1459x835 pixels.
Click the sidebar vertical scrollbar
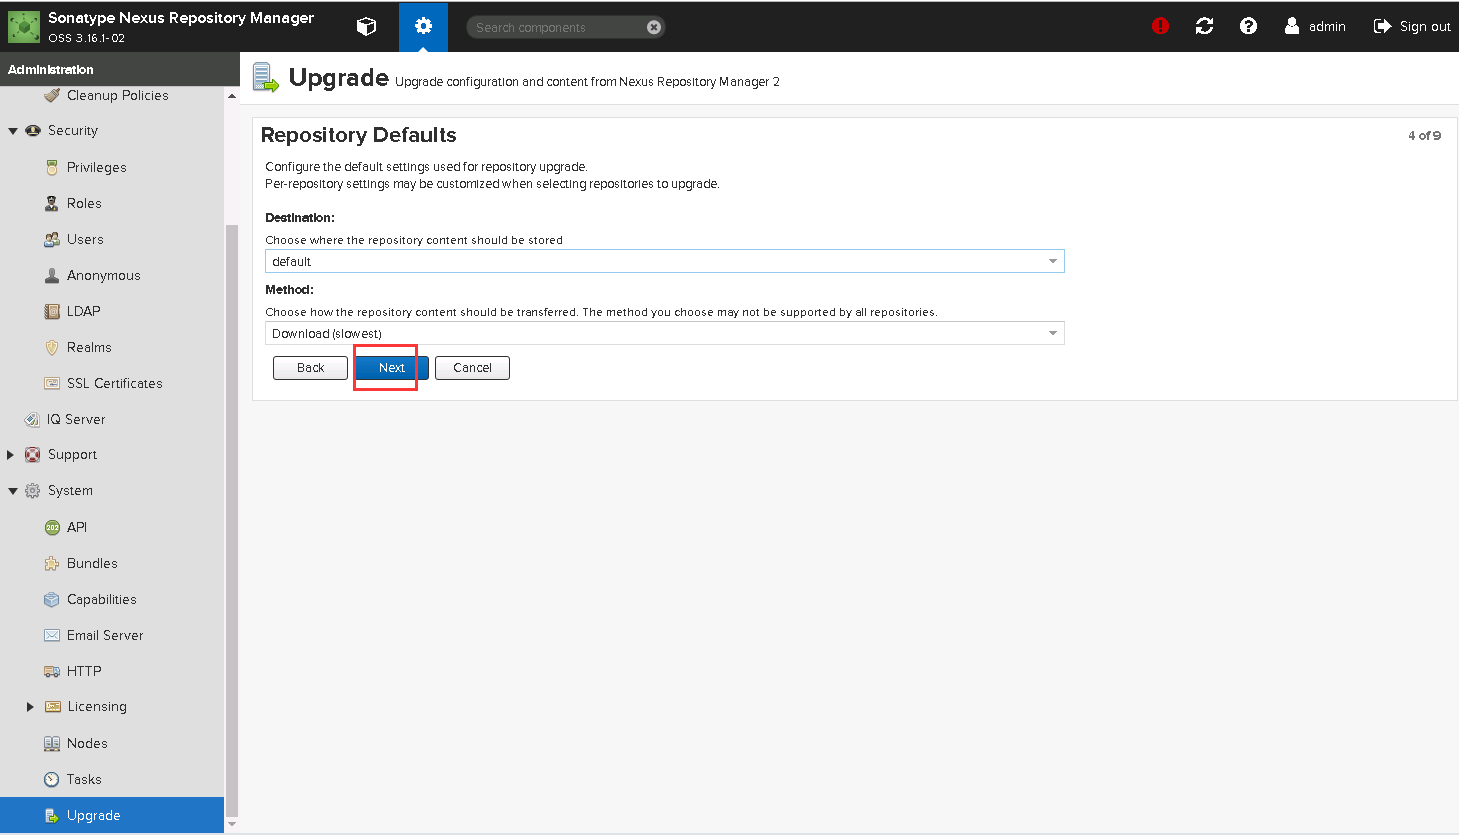pyautogui.click(x=232, y=520)
